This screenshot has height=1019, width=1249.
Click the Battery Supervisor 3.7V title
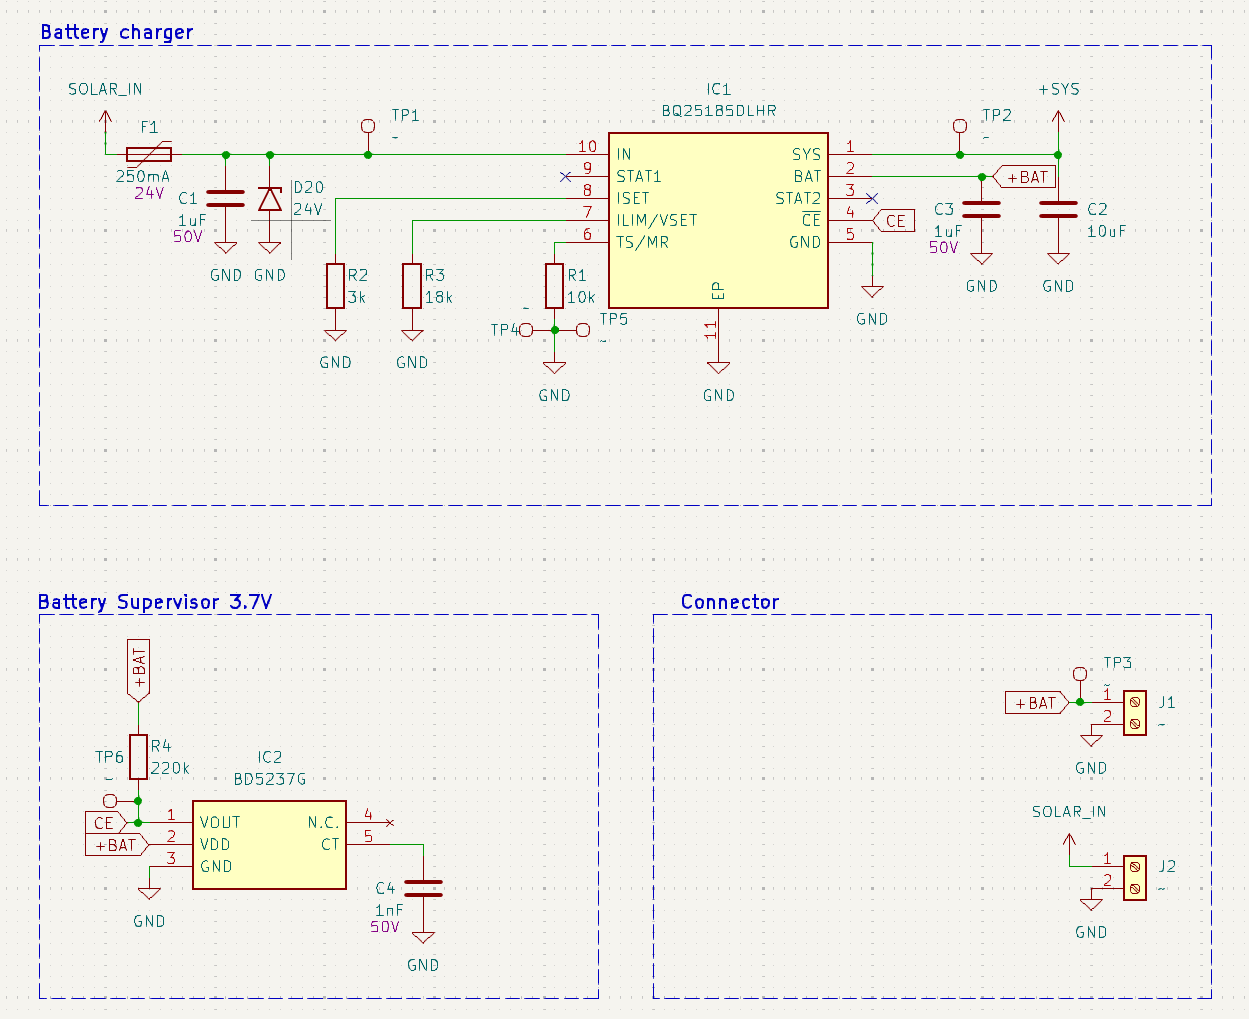coord(155,602)
